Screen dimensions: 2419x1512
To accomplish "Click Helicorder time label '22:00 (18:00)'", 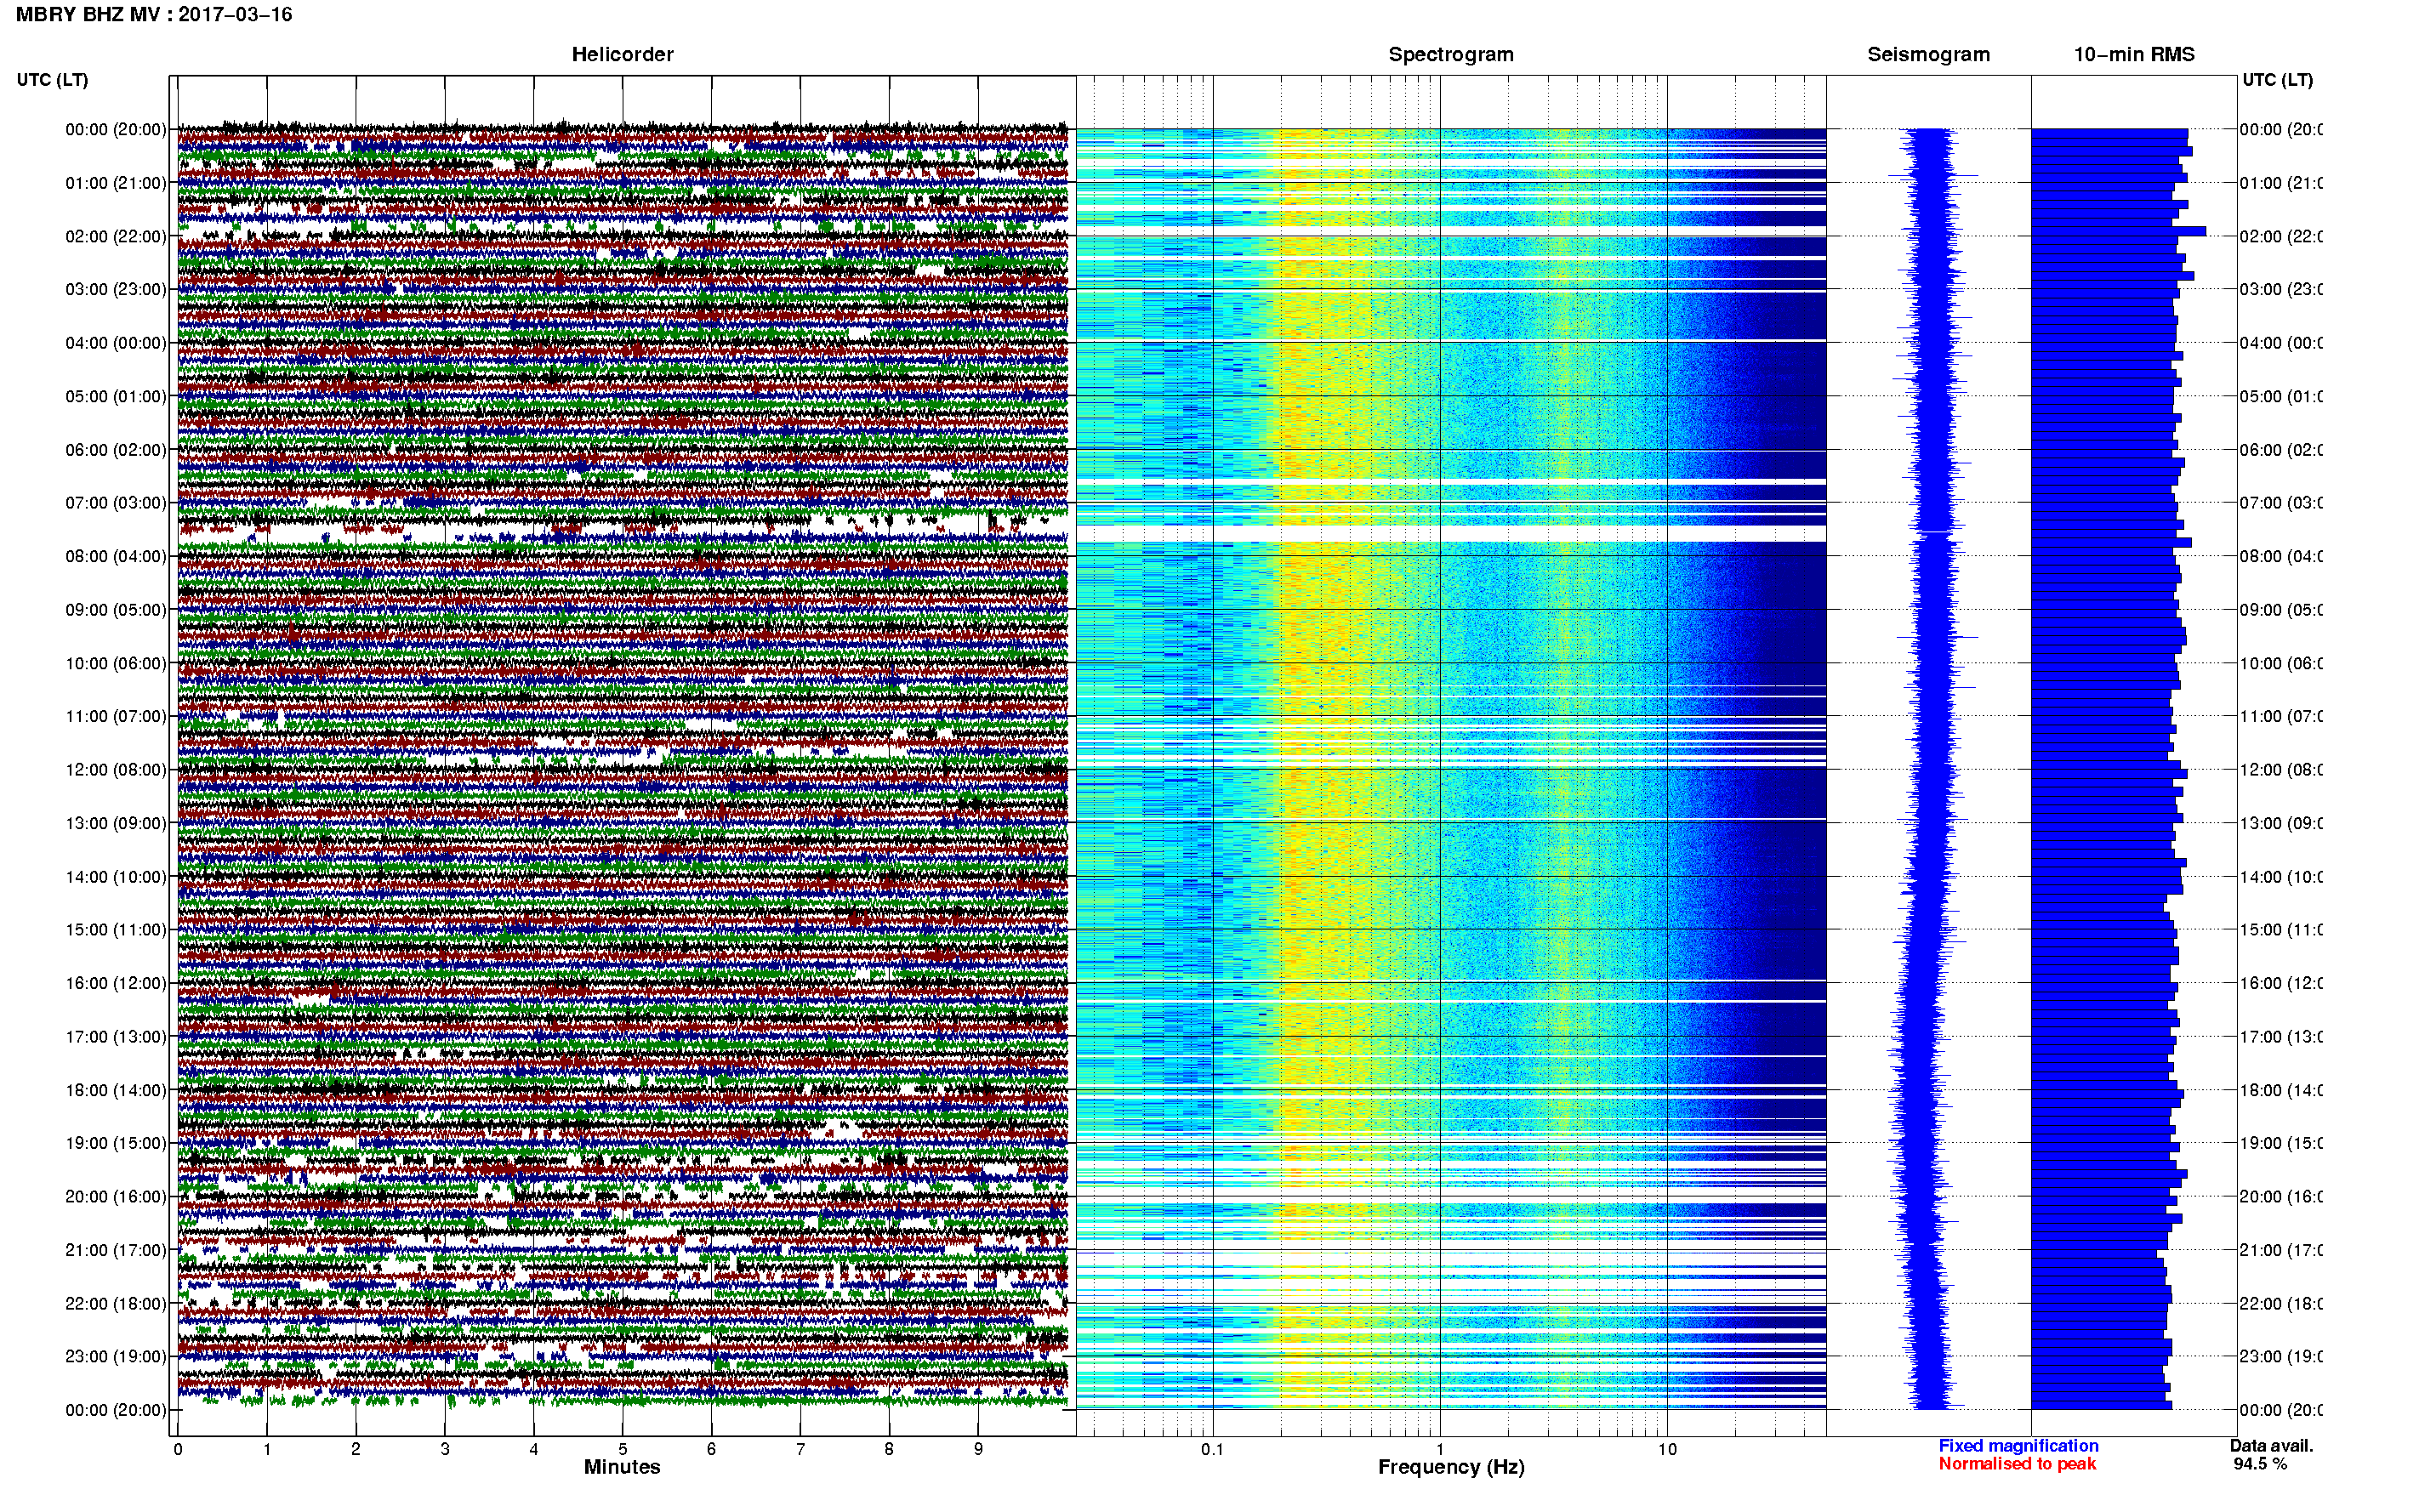I will tap(116, 1304).
